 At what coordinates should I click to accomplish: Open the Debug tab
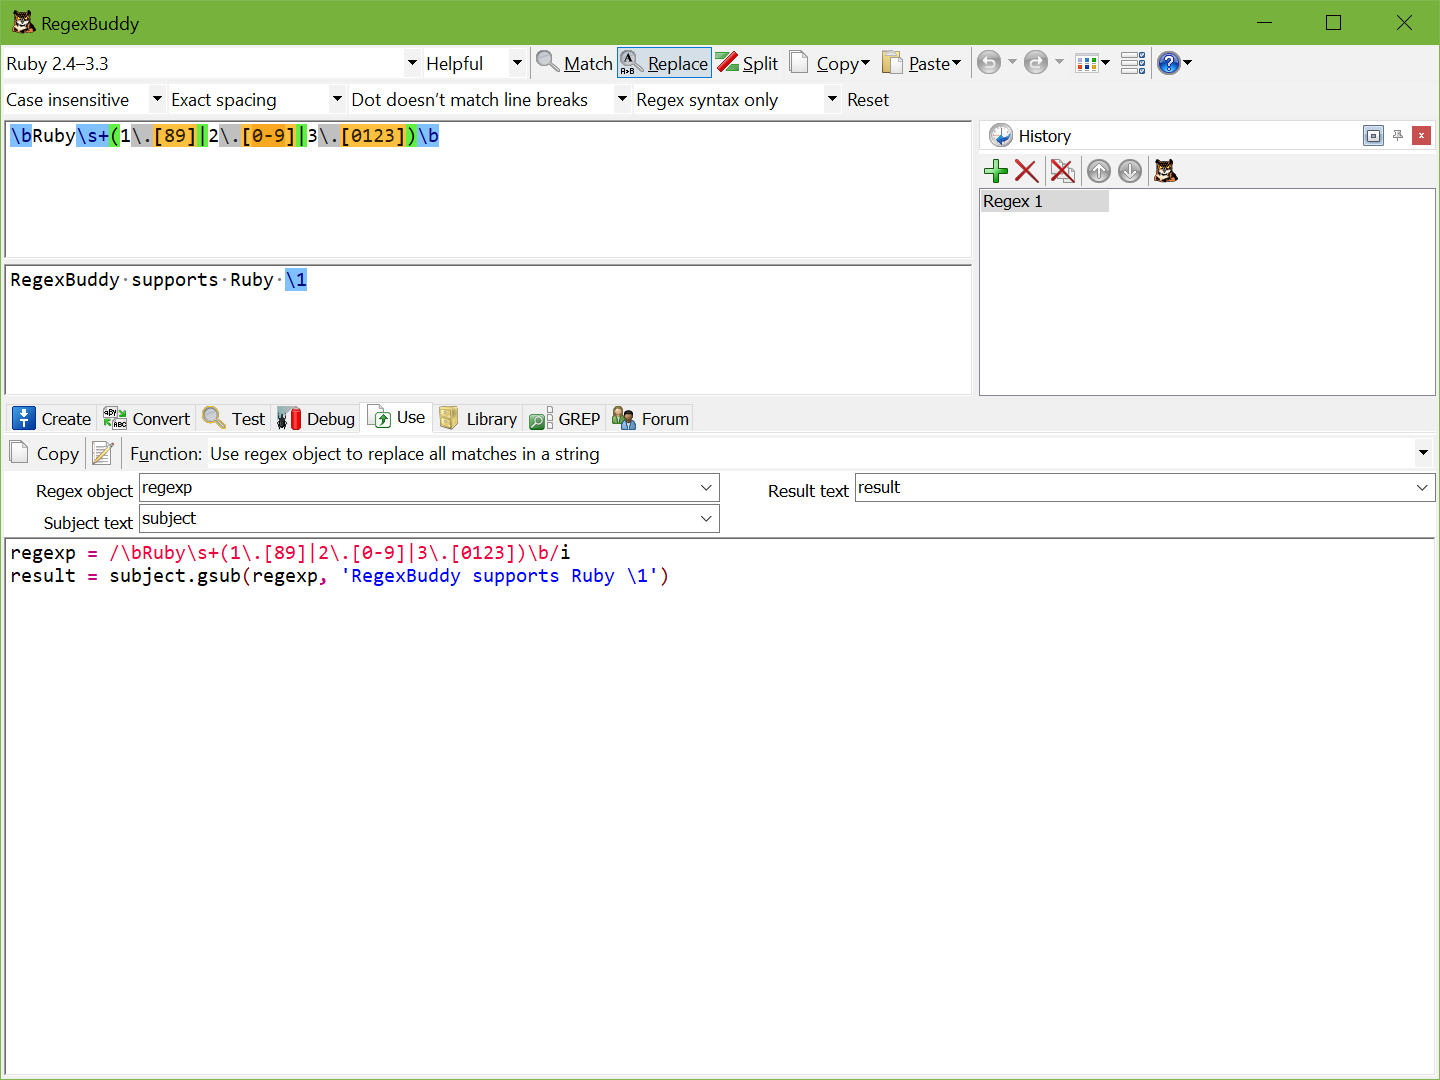point(316,419)
